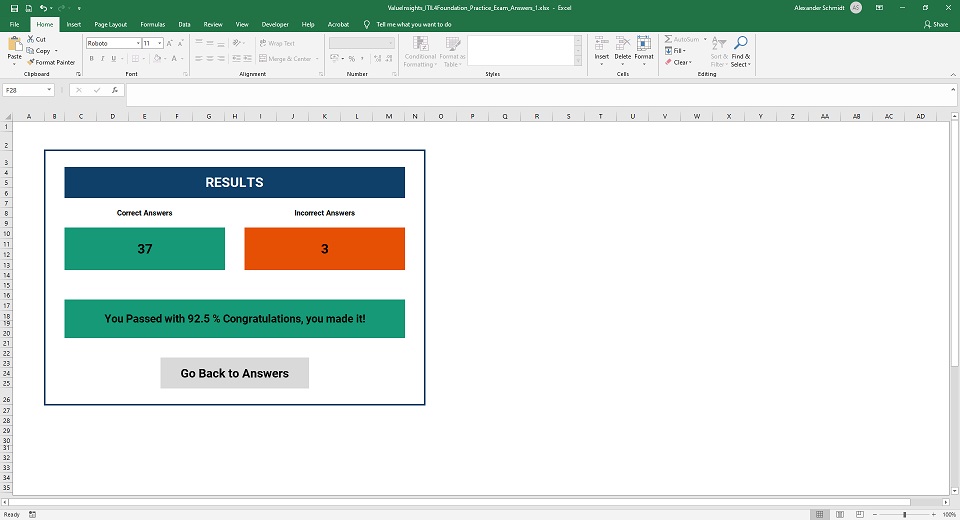Click the Insert Function fx icon

tap(114, 90)
